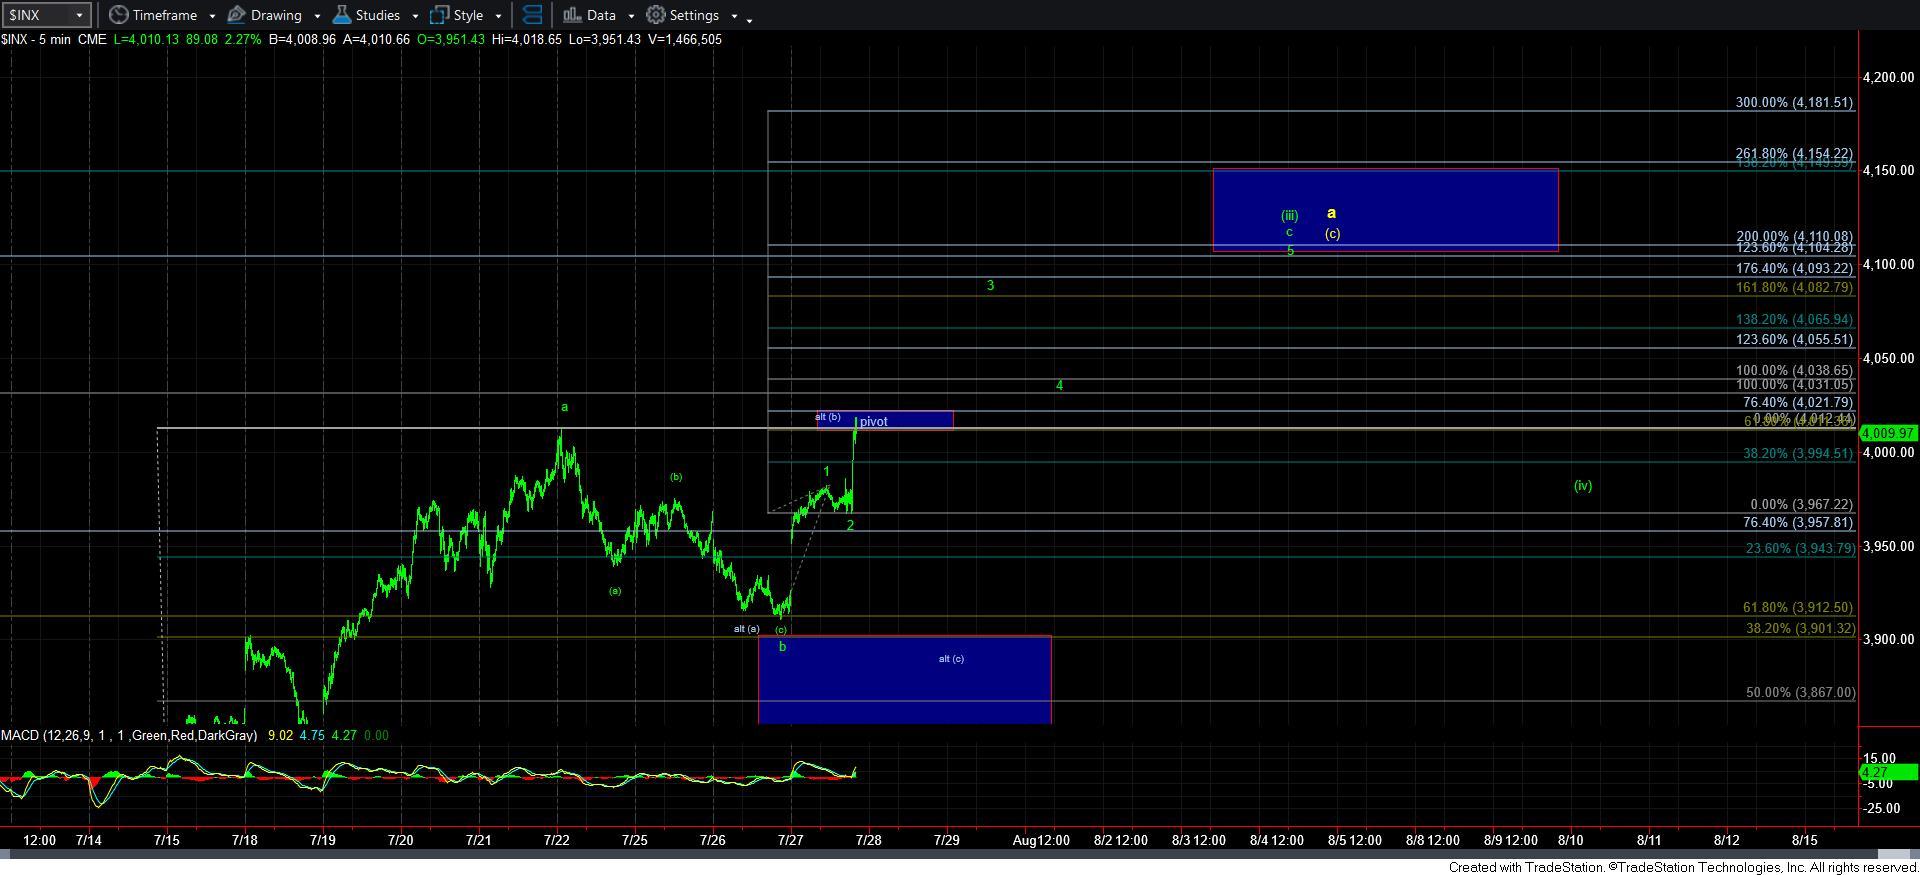Click the MACD (12,26,9...) study label
The width and height of the screenshot is (1920, 875).
click(x=128, y=735)
